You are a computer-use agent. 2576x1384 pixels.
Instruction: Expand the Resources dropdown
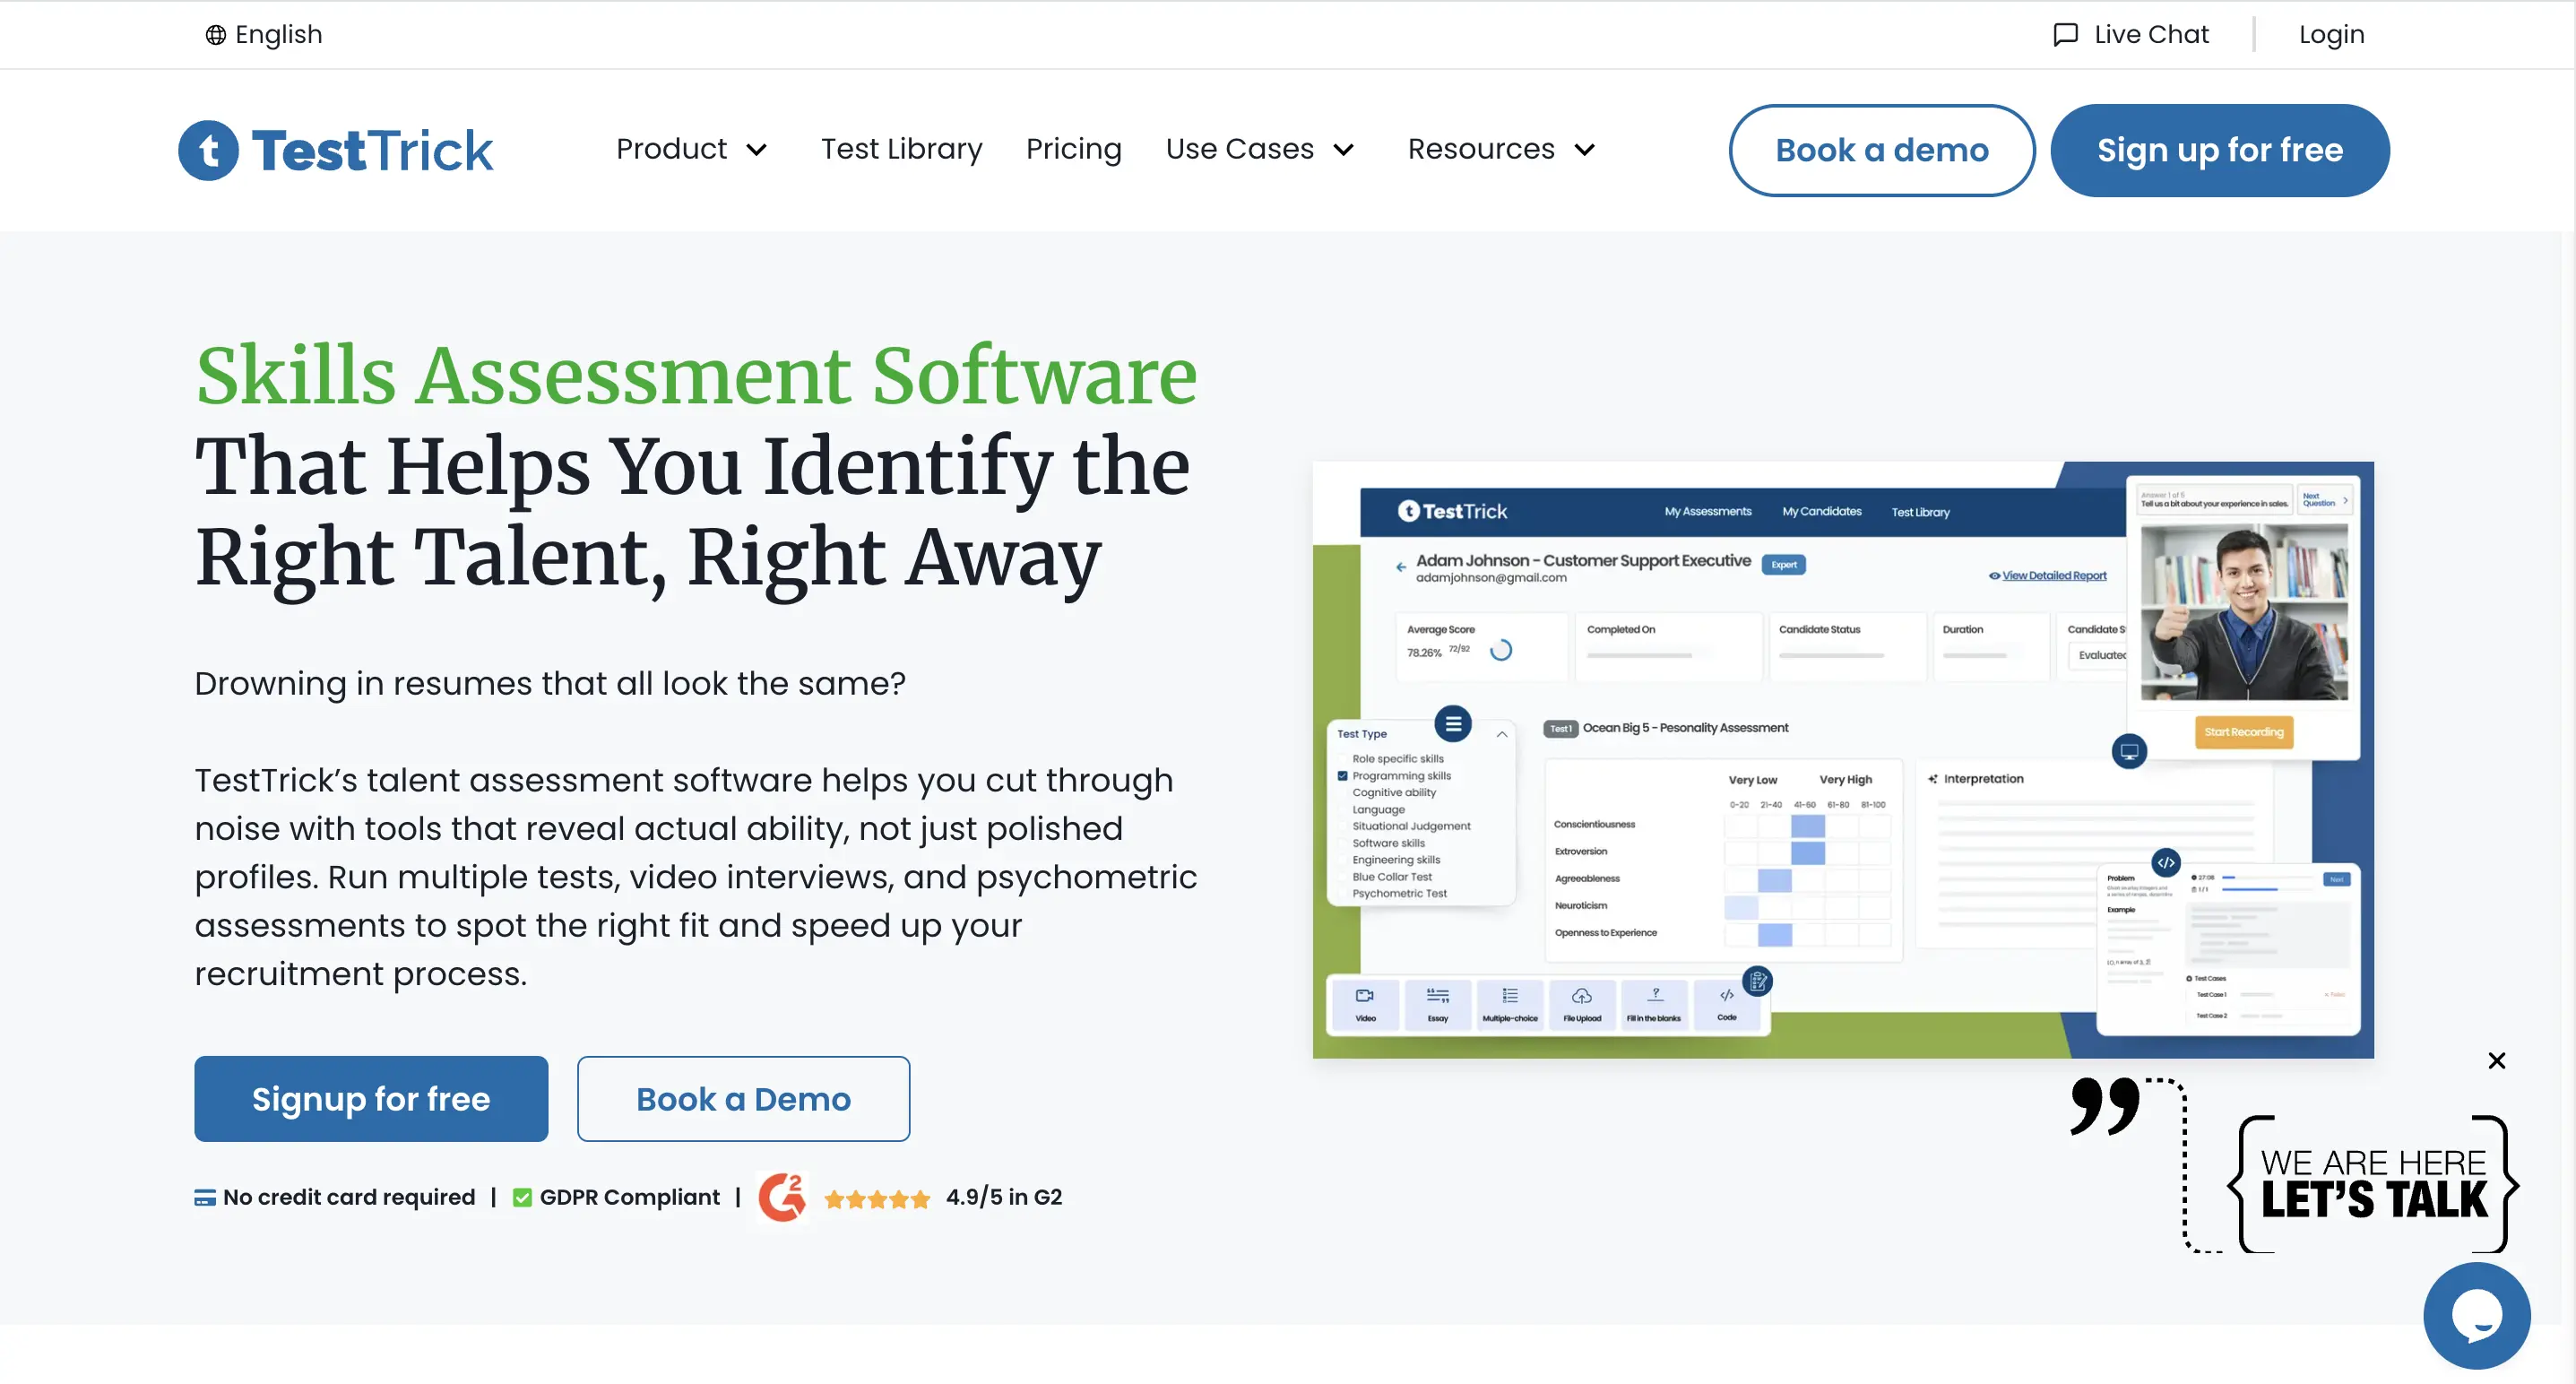click(1500, 150)
